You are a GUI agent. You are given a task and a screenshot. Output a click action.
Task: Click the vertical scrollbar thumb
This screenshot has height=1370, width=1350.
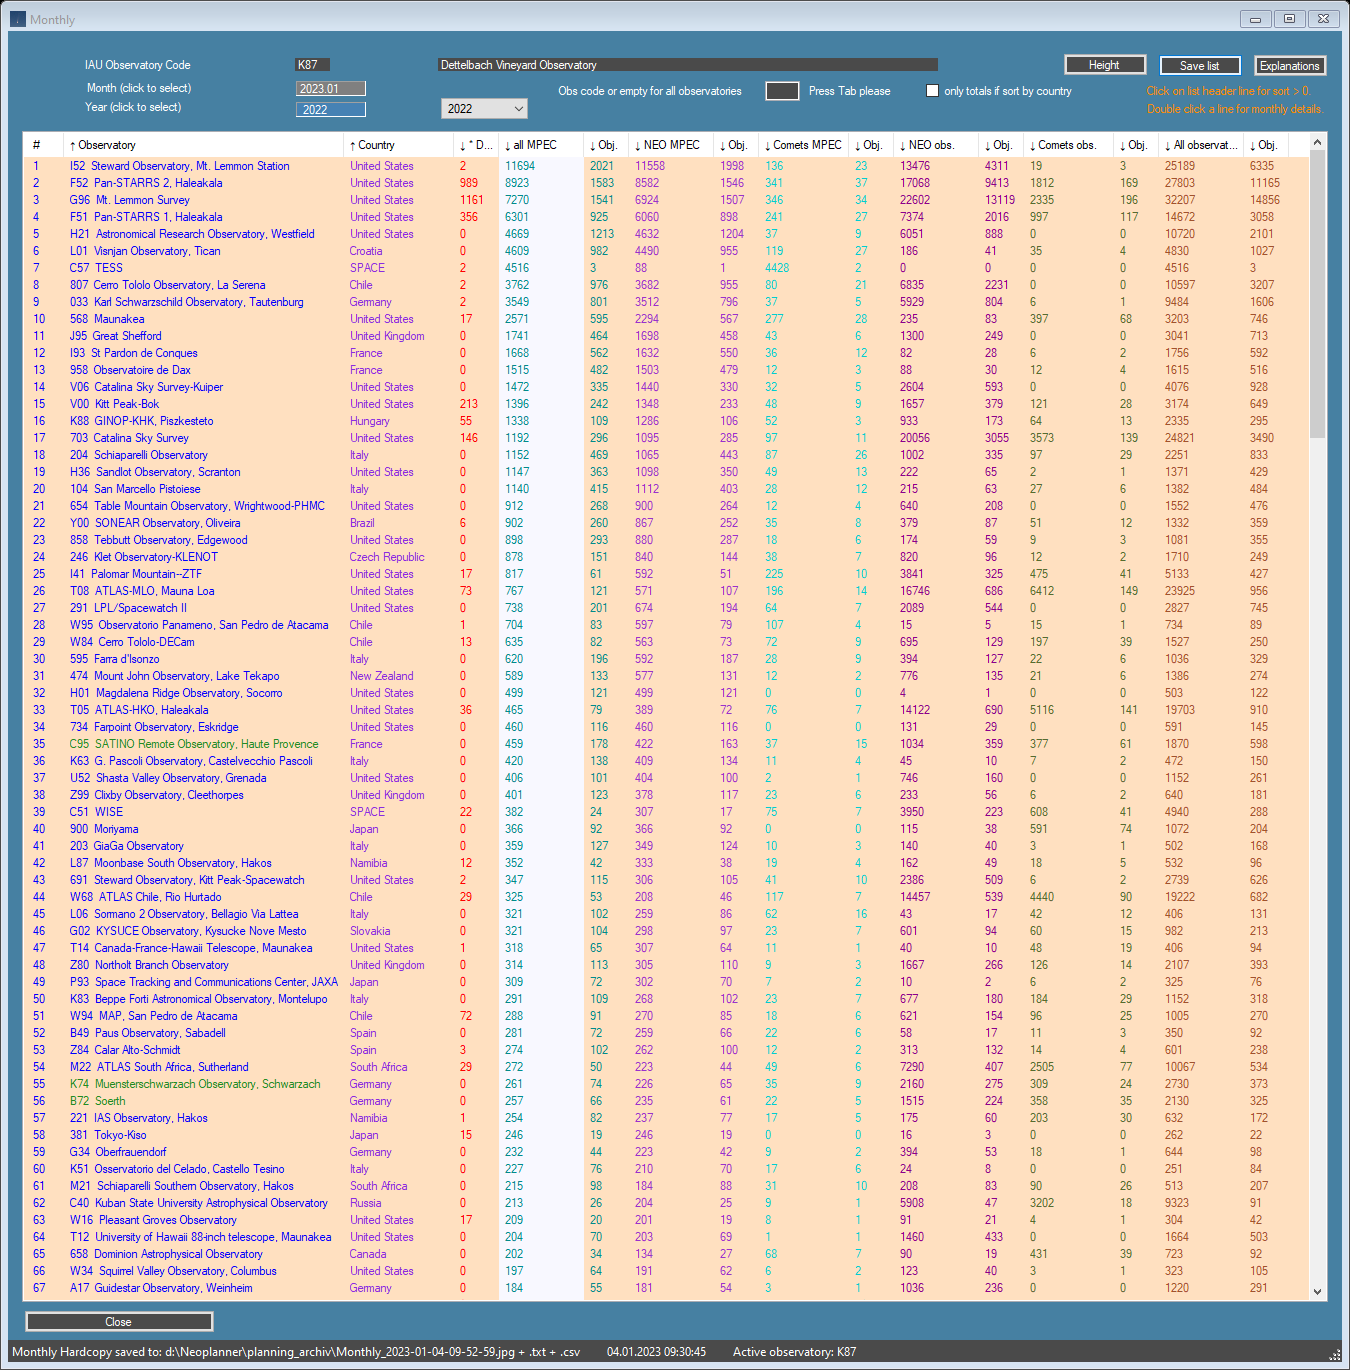coord(1317,295)
